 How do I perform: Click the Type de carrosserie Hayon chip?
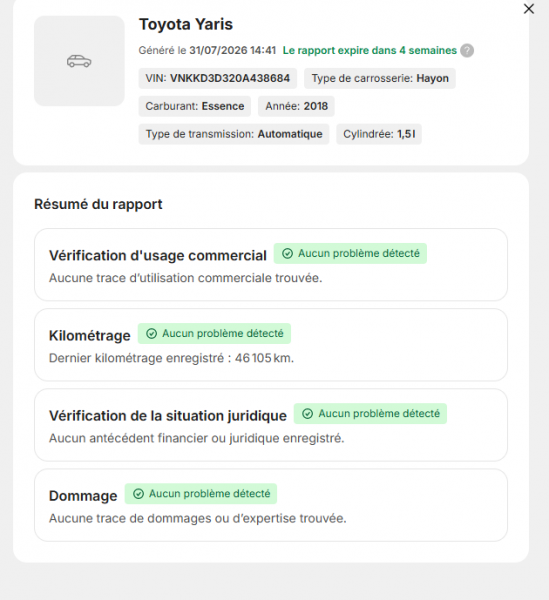(380, 78)
